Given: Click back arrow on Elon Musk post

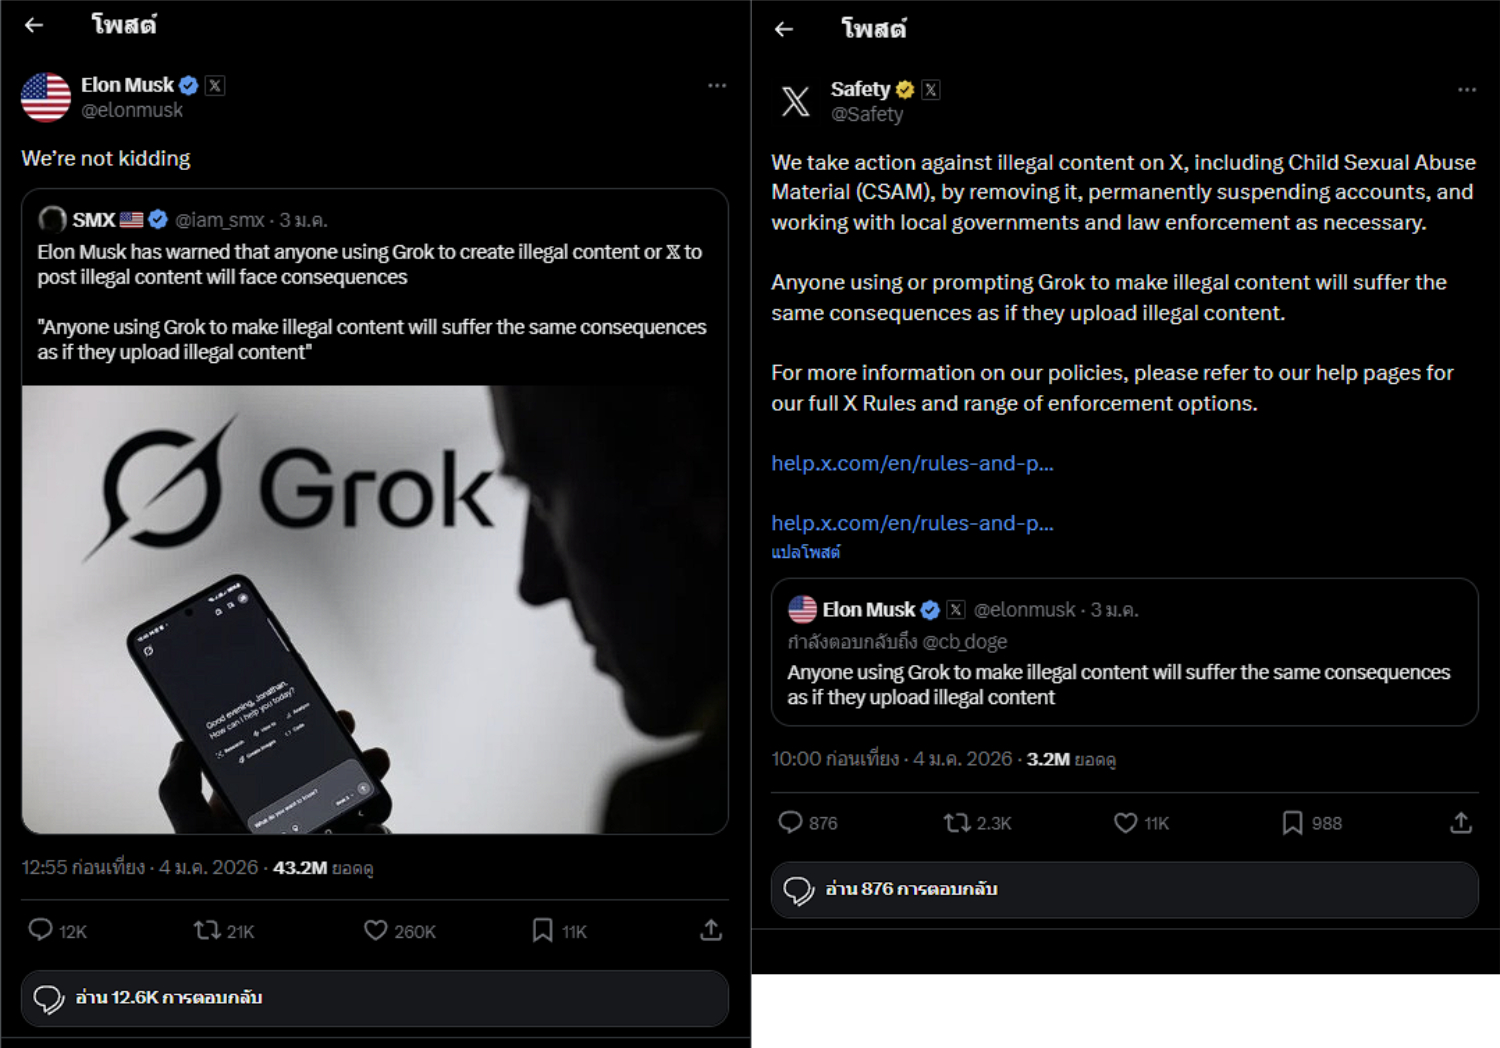Looking at the screenshot, I should click(x=34, y=25).
